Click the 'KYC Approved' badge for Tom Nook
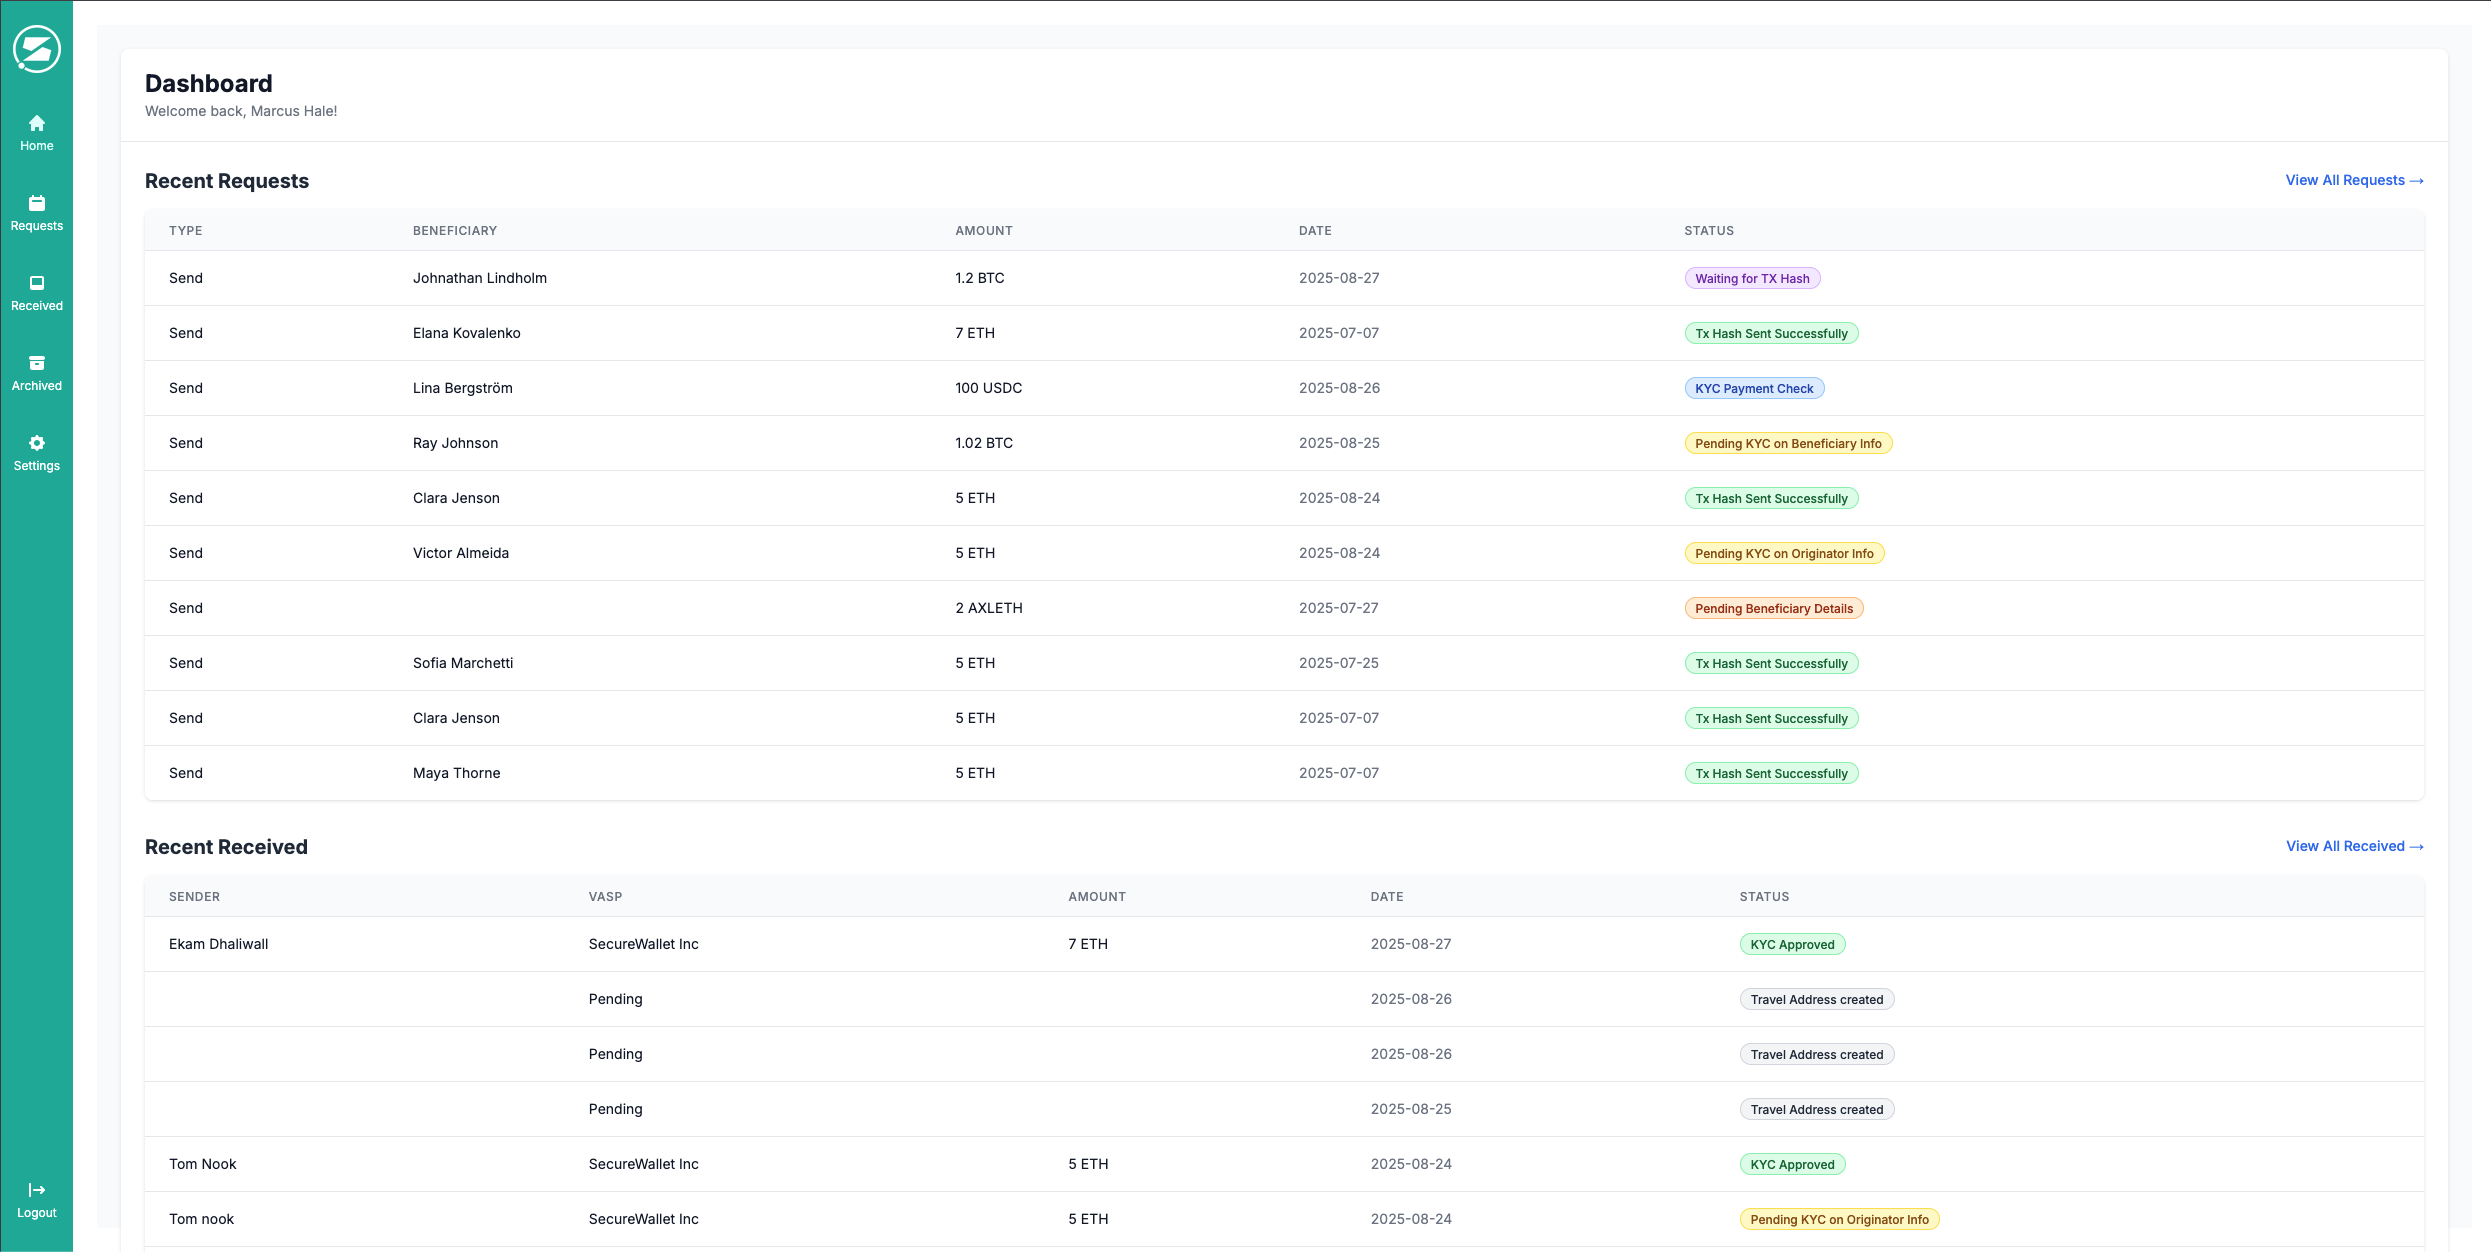The width and height of the screenshot is (2491, 1252). (x=1792, y=1164)
